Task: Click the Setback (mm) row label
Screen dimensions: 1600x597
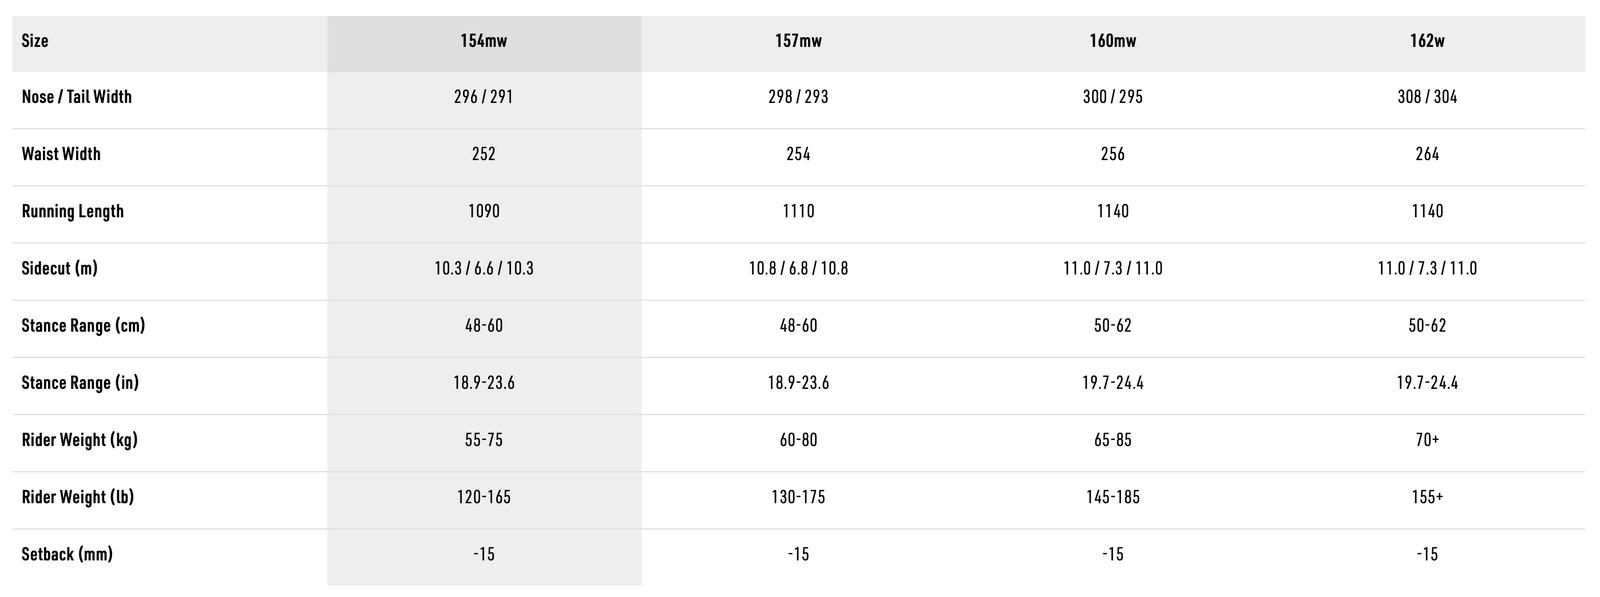Action: 67,554
